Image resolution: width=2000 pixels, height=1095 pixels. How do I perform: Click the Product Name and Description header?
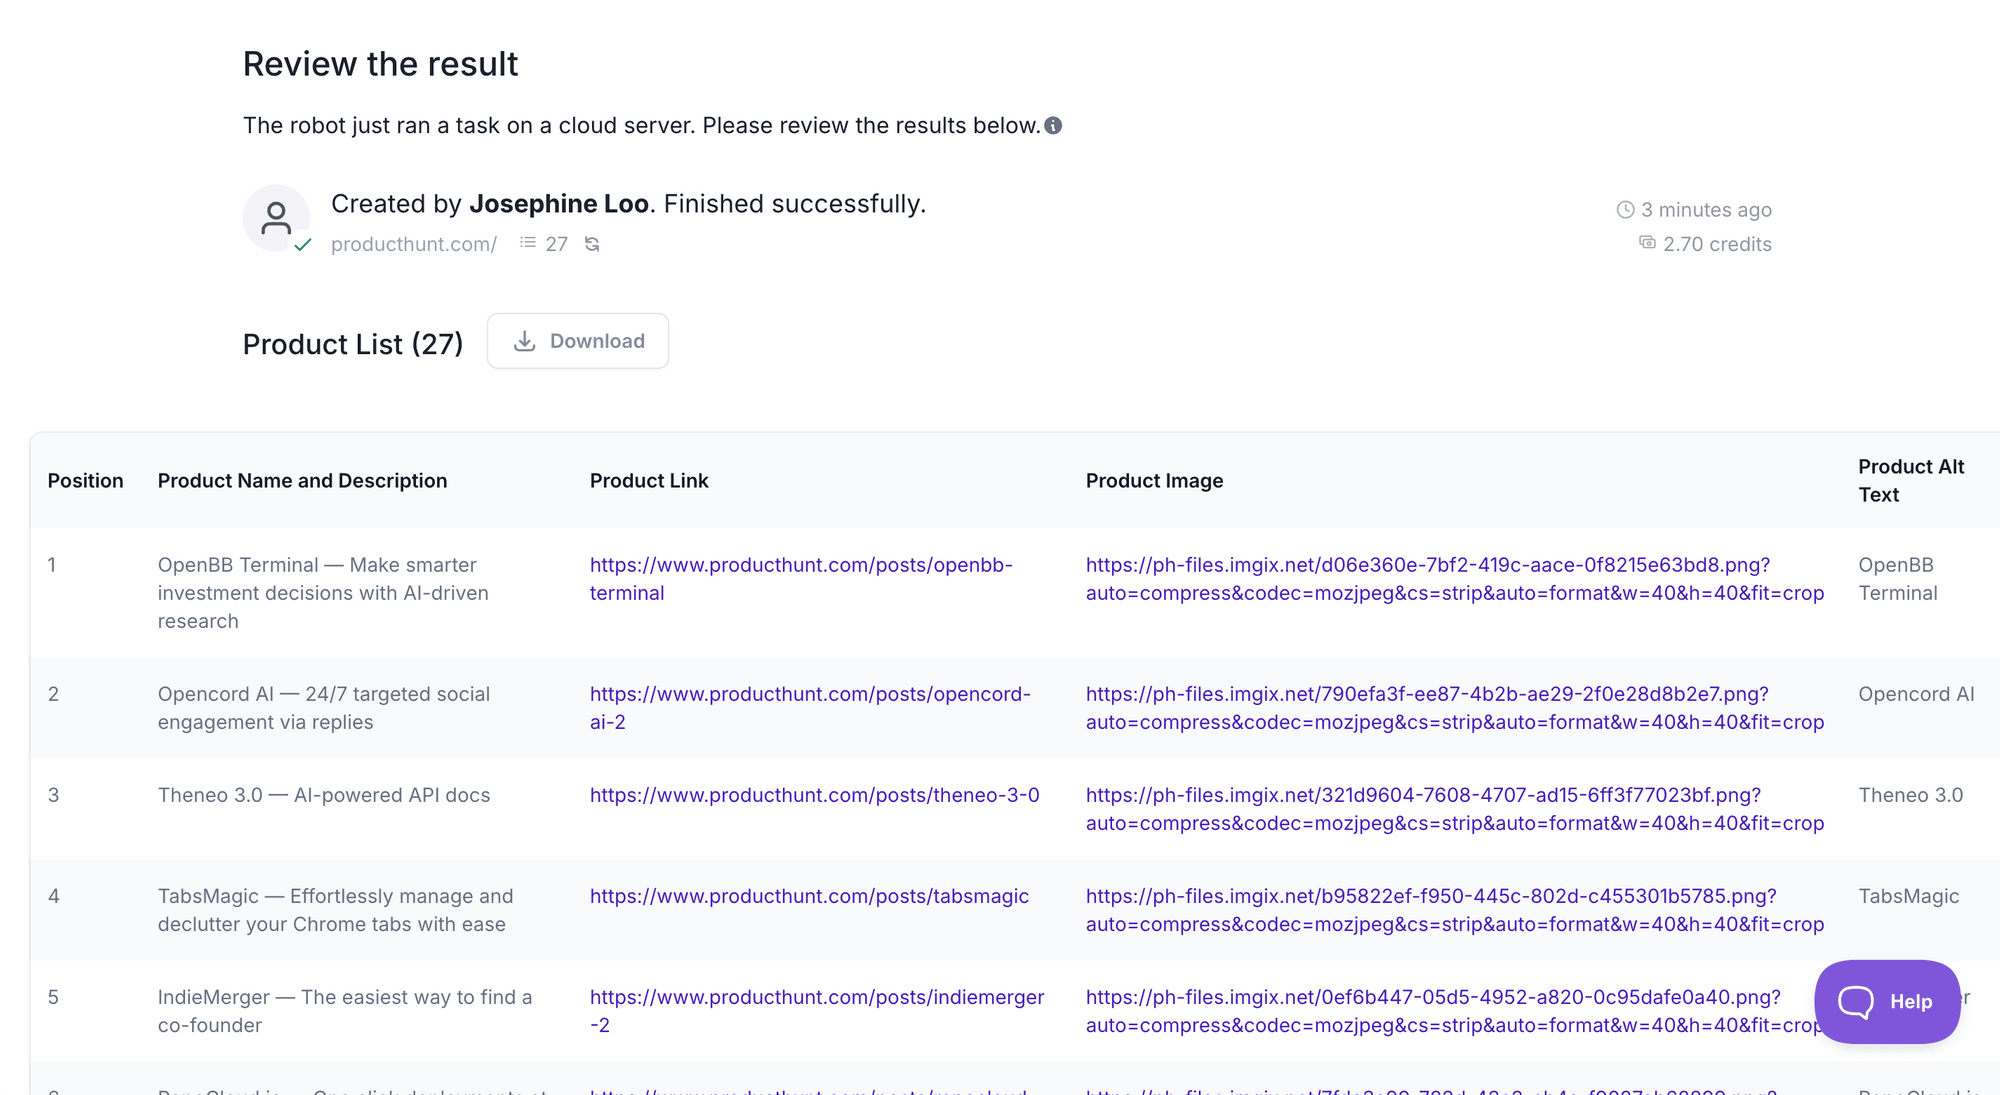coord(302,481)
